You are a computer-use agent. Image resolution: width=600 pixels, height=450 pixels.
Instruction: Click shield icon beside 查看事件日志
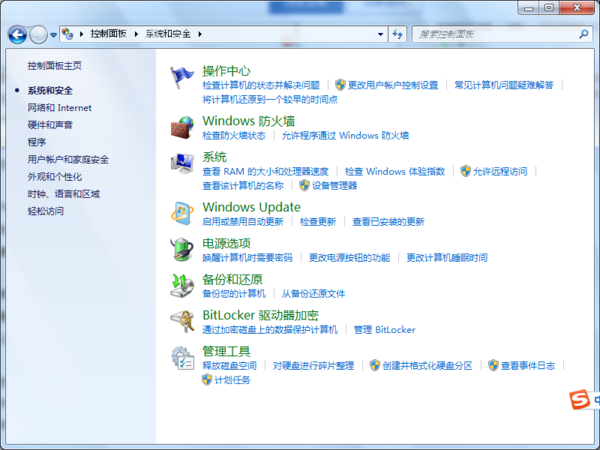pyautogui.click(x=493, y=365)
